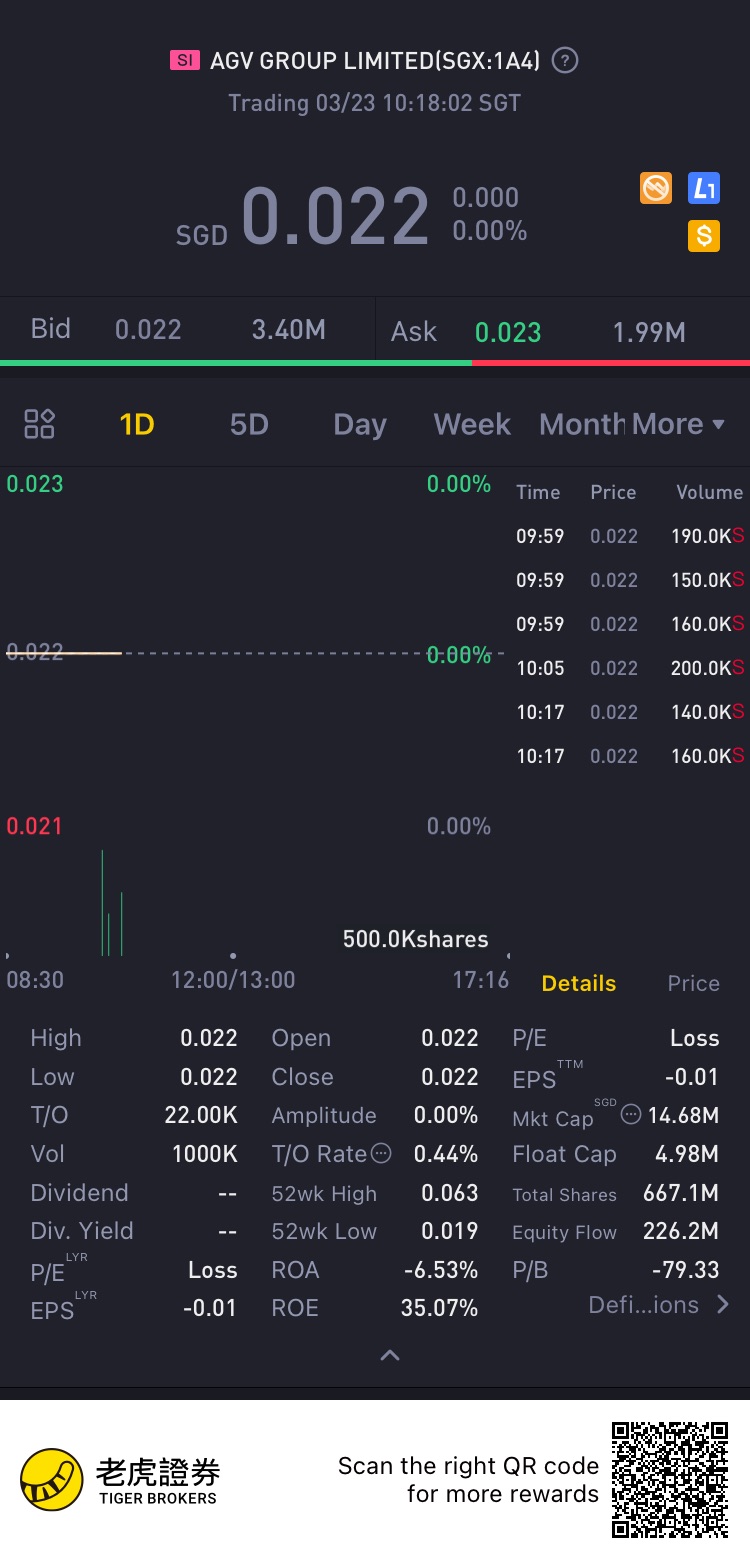Viewport: 750px width, 1560px height.
Task: Open the chart layout grid icon
Action: coord(39,424)
